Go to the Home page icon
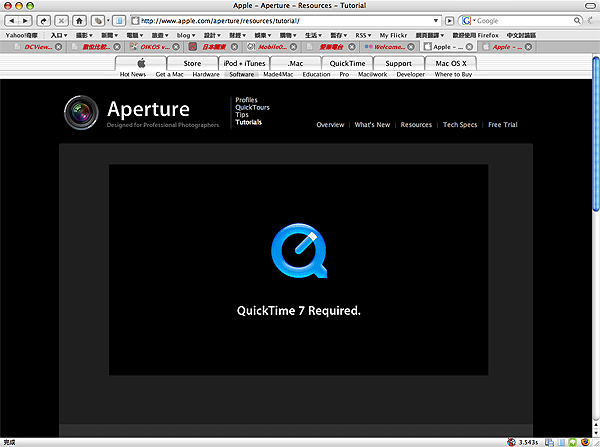The height and width of the screenshot is (447, 600). [79, 21]
